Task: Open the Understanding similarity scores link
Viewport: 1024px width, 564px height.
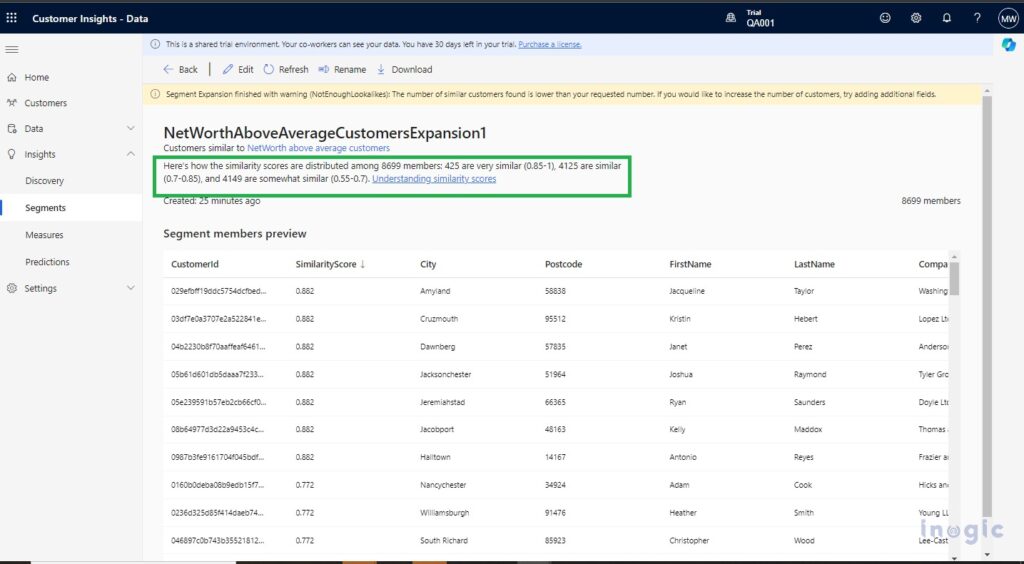Action: (434, 179)
